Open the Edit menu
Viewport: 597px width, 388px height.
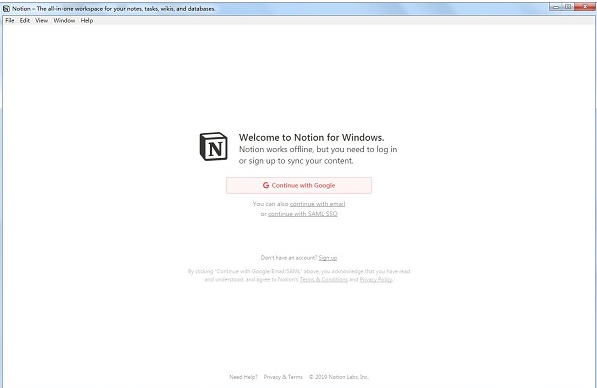click(25, 21)
